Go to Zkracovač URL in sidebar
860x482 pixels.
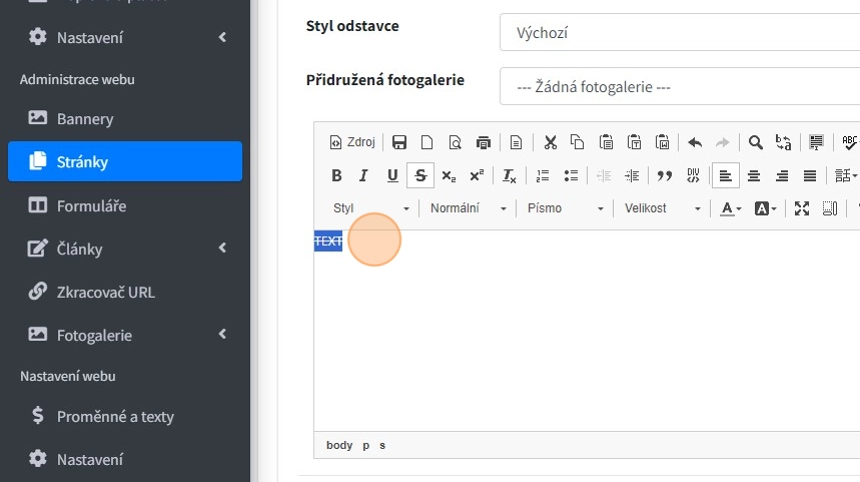click(105, 292)
